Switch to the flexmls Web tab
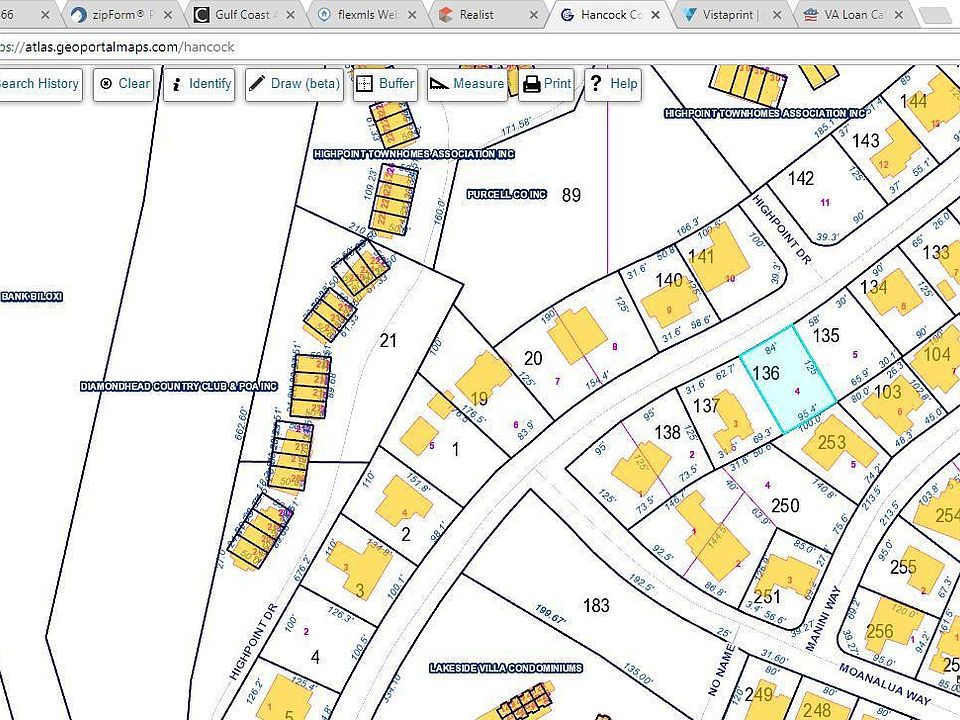 tap(366, 15)
